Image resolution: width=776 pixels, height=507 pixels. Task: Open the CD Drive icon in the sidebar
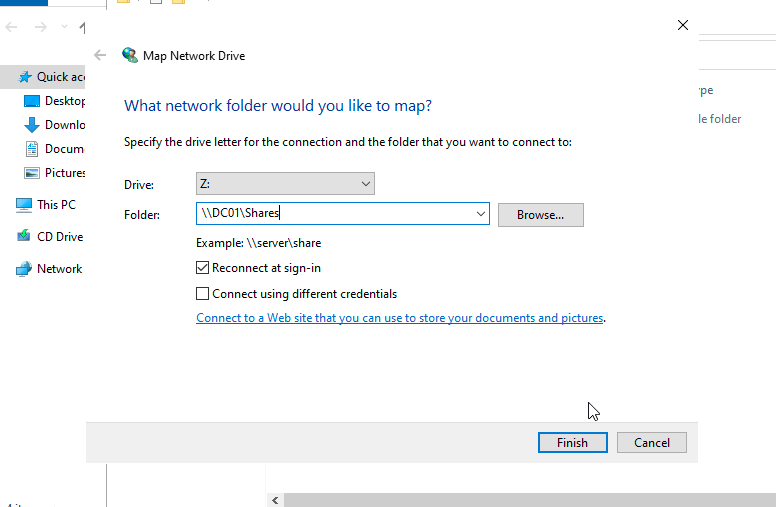click(23, 237)
